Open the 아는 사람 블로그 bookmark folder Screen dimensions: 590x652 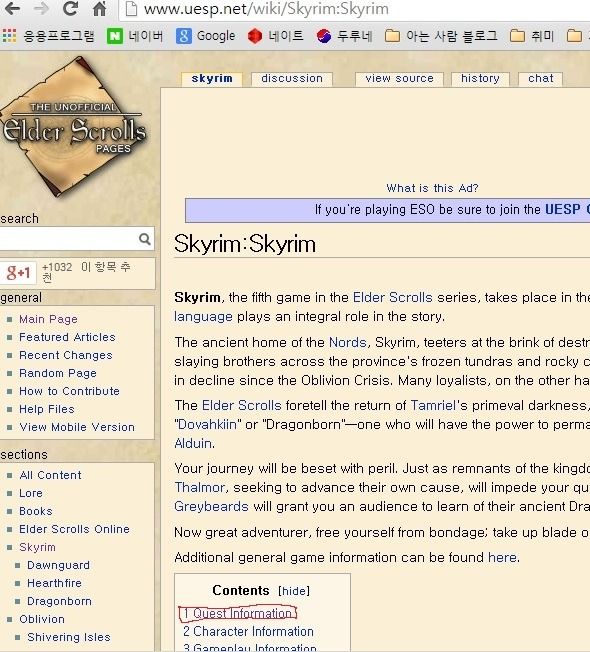(x=441, y=36)
